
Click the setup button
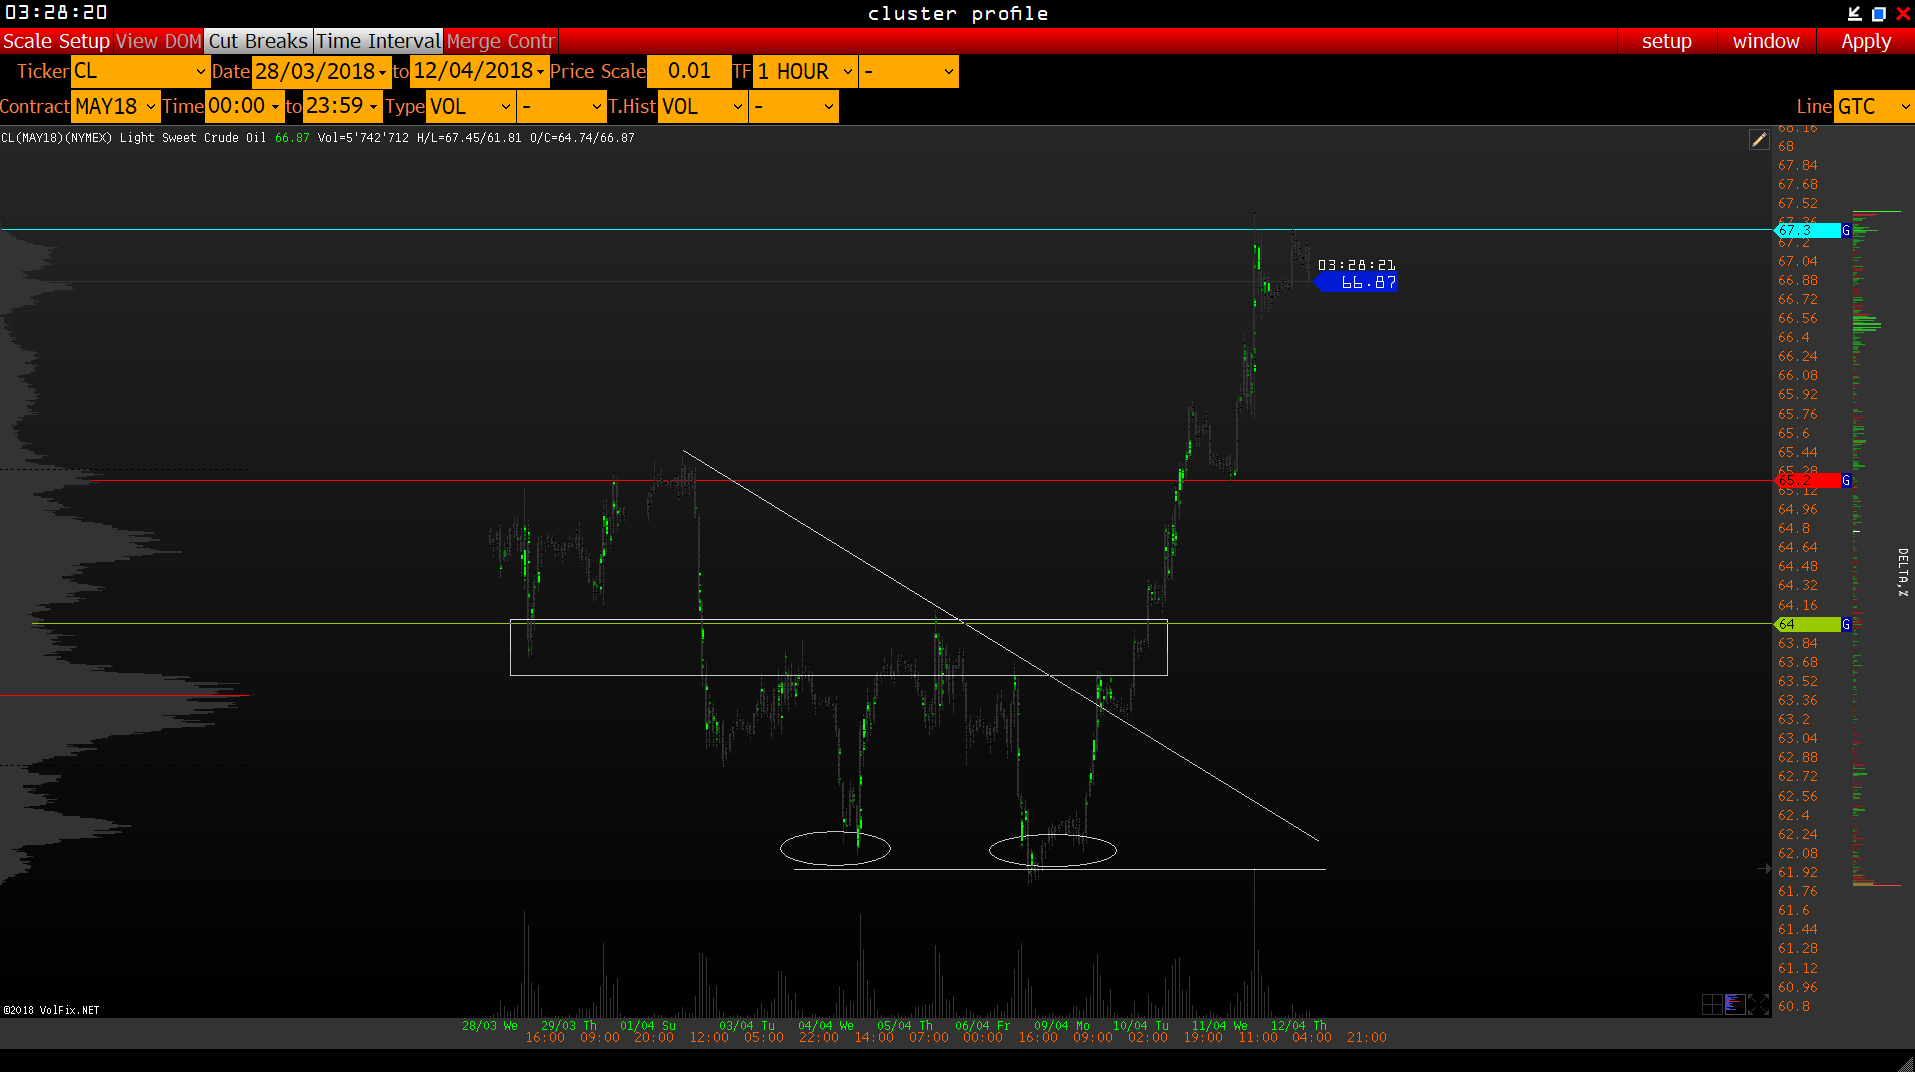tap(1667, 41)
